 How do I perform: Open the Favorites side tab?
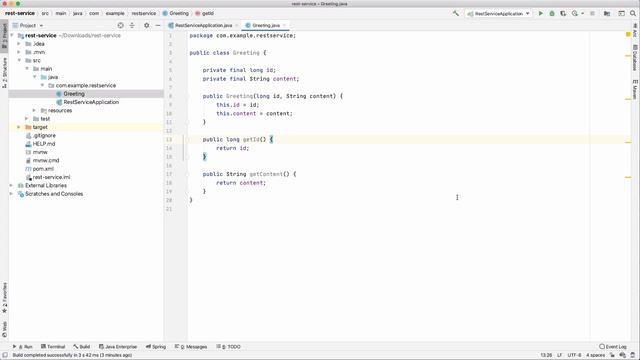coord(4,298)
